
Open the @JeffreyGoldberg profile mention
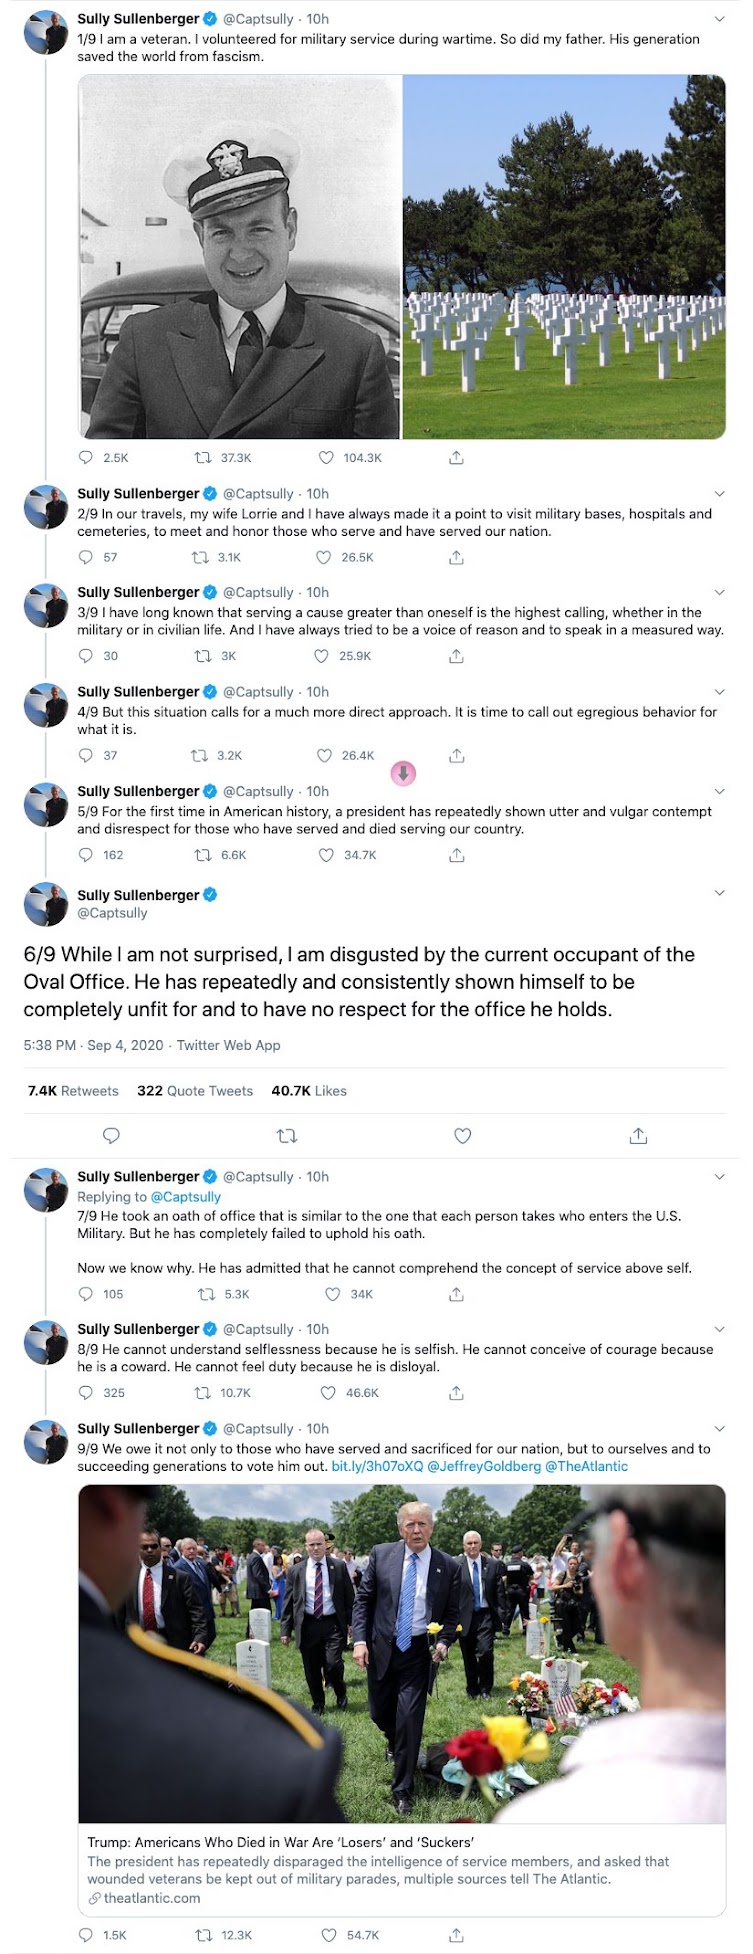tap(484, 1466)
